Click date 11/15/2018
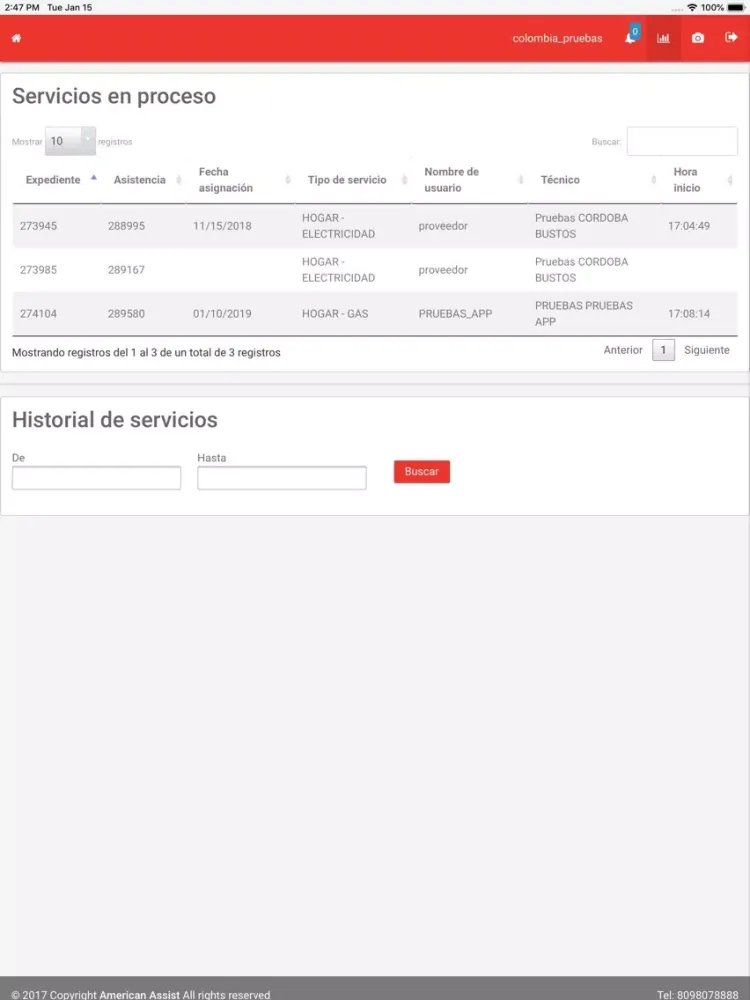Viewport: 750px width, 1000px height. (x=222, y=226)
